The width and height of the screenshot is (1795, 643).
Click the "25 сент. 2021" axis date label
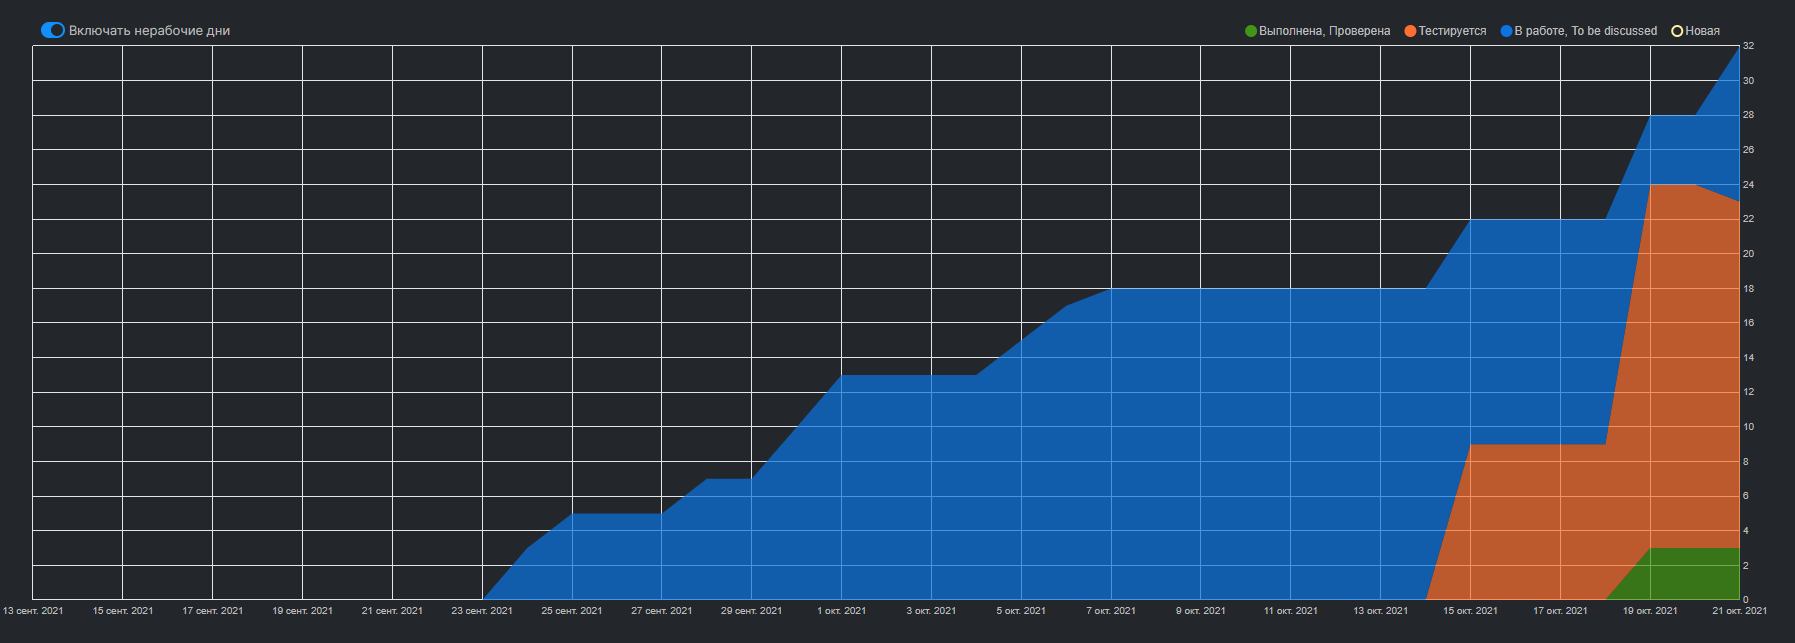pyautogui.click(x=572, y=610)
